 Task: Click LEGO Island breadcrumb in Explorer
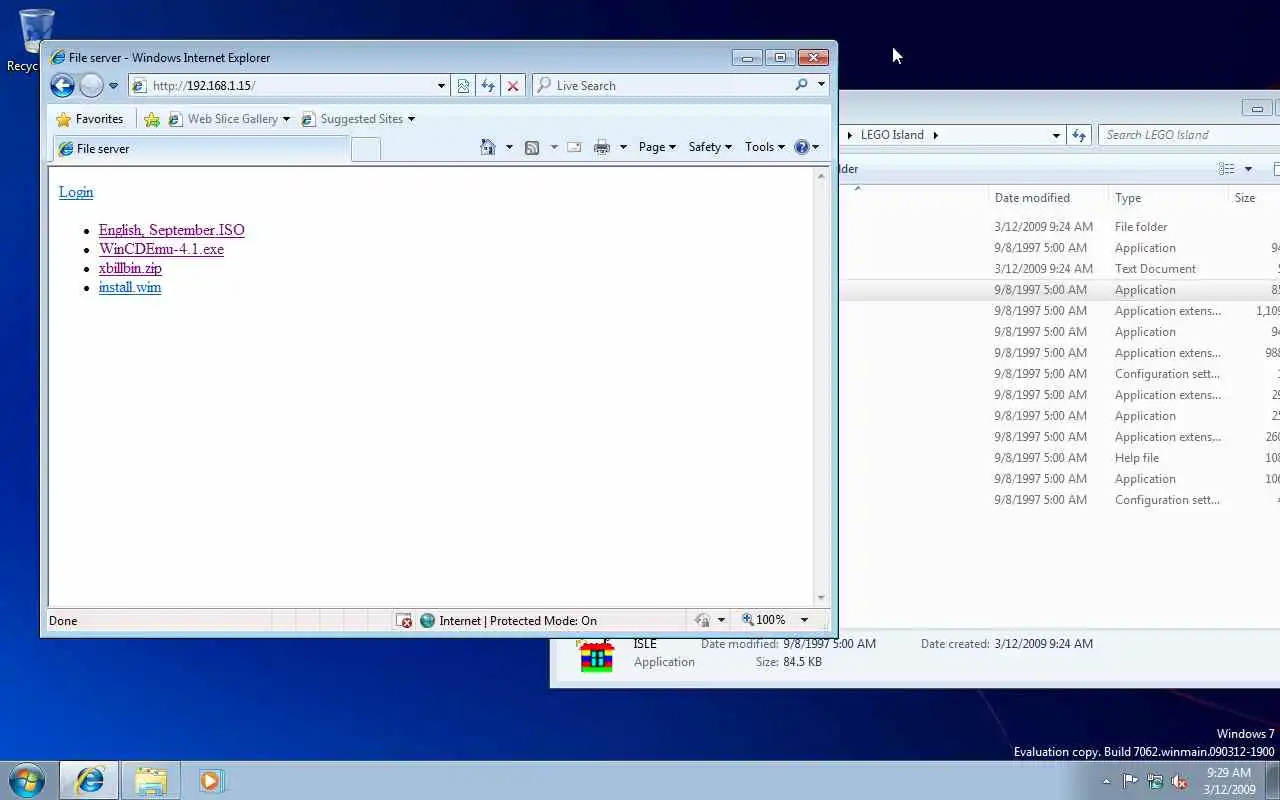pyautogui.click(x=892, y=135)
